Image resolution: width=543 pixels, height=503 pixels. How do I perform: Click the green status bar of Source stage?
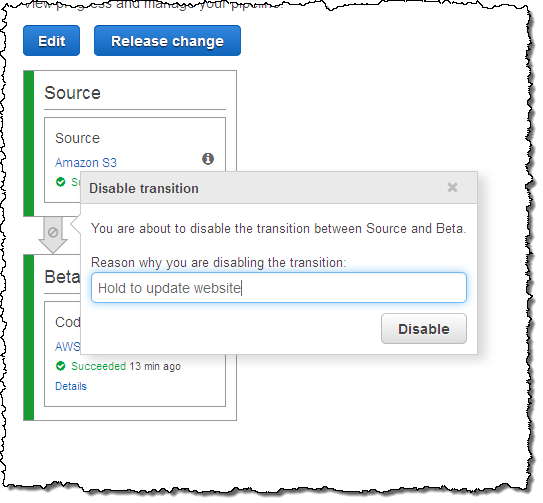coord(29,144)
